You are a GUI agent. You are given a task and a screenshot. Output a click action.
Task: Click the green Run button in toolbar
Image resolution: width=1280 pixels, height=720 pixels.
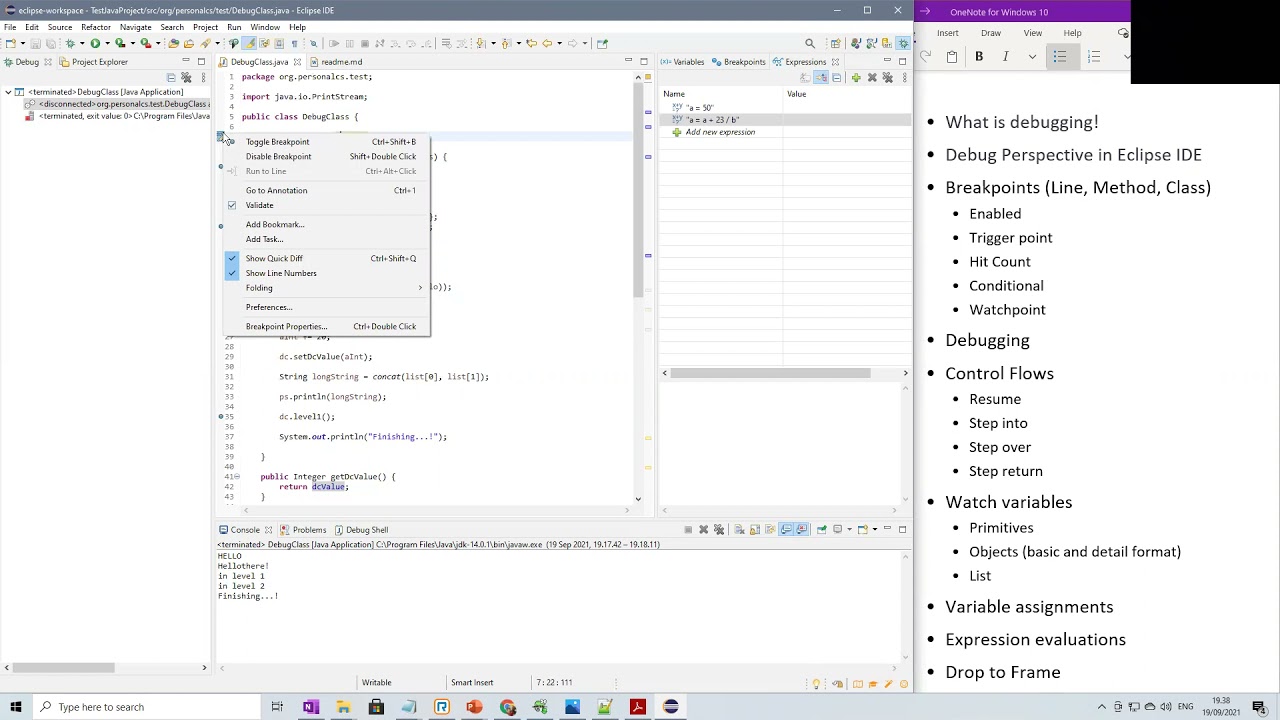tap(95, 43)
